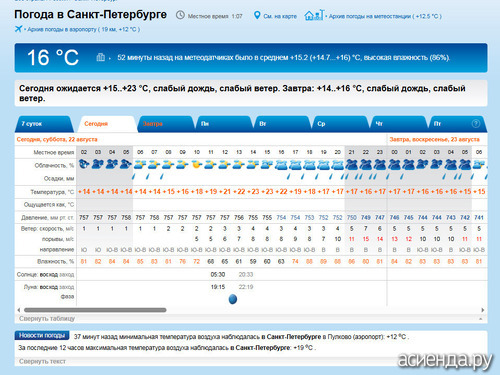Click the Ощущается как row label
Screen dimensions: 500x375
49,205
